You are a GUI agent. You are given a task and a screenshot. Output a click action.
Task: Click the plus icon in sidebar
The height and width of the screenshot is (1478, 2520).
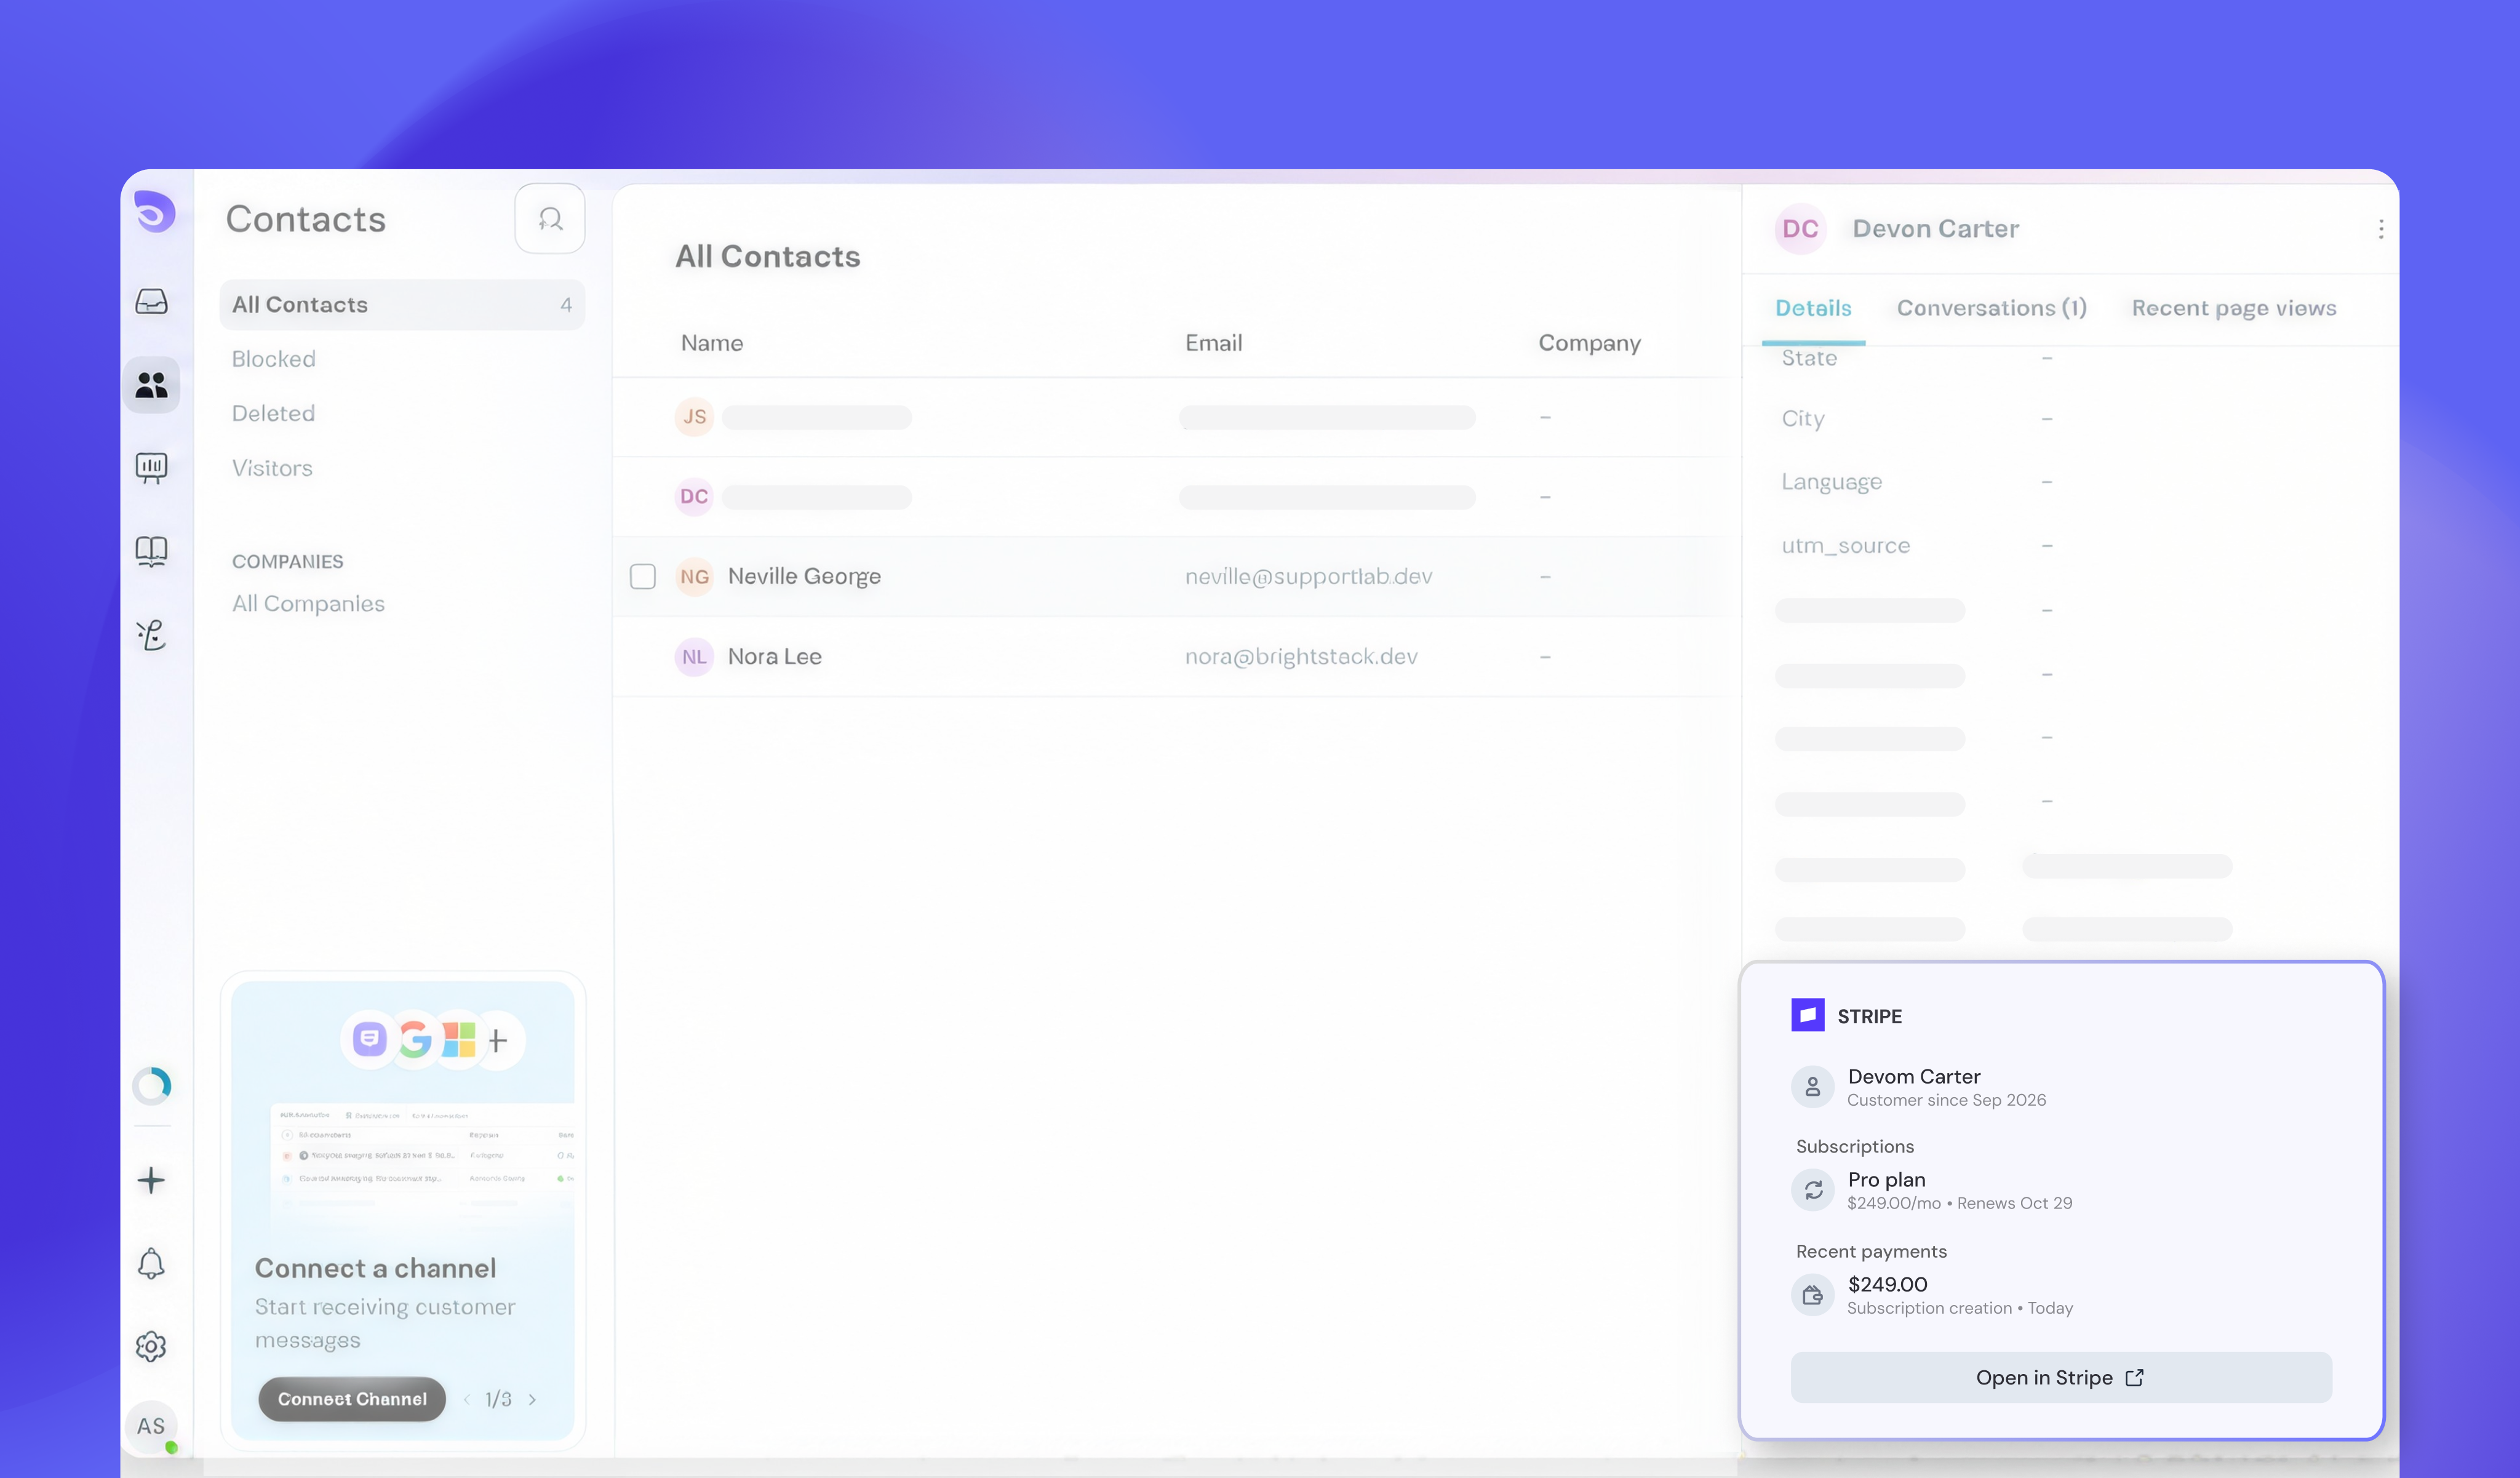151,1180
